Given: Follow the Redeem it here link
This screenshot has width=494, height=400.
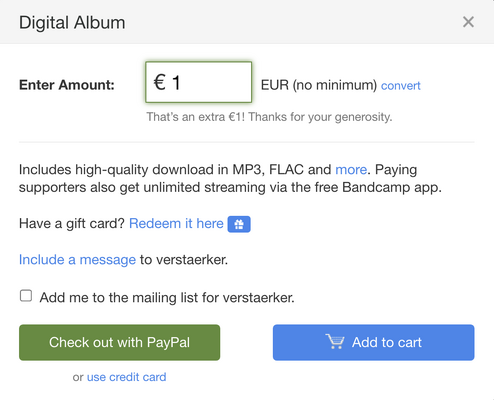Looking at the screenshot, I should (x=176, y=223).
